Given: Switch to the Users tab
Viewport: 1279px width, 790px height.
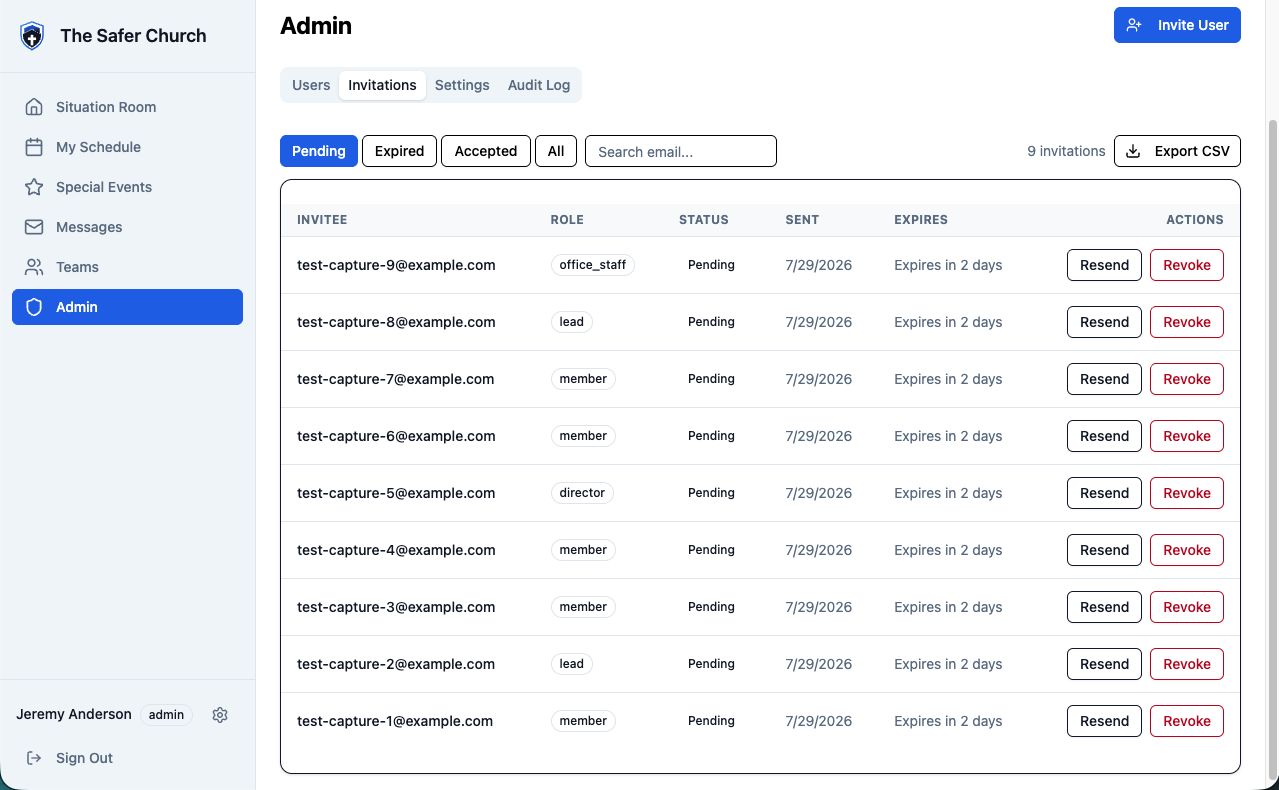Looking at the screenshot, I should pyautogui.click(x=311, y=85).
